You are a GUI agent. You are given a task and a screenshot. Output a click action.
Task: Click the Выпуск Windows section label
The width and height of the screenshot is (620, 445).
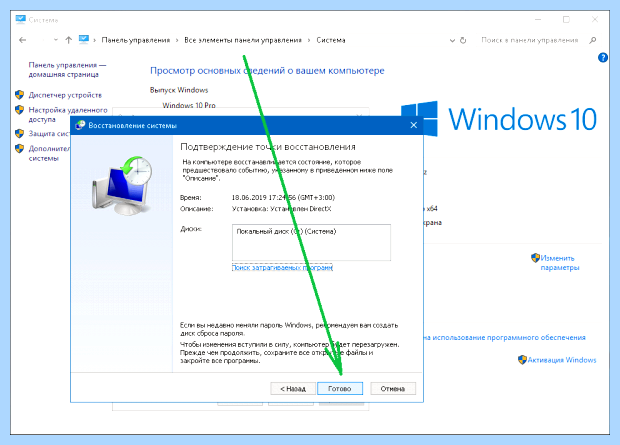point(179,90)
